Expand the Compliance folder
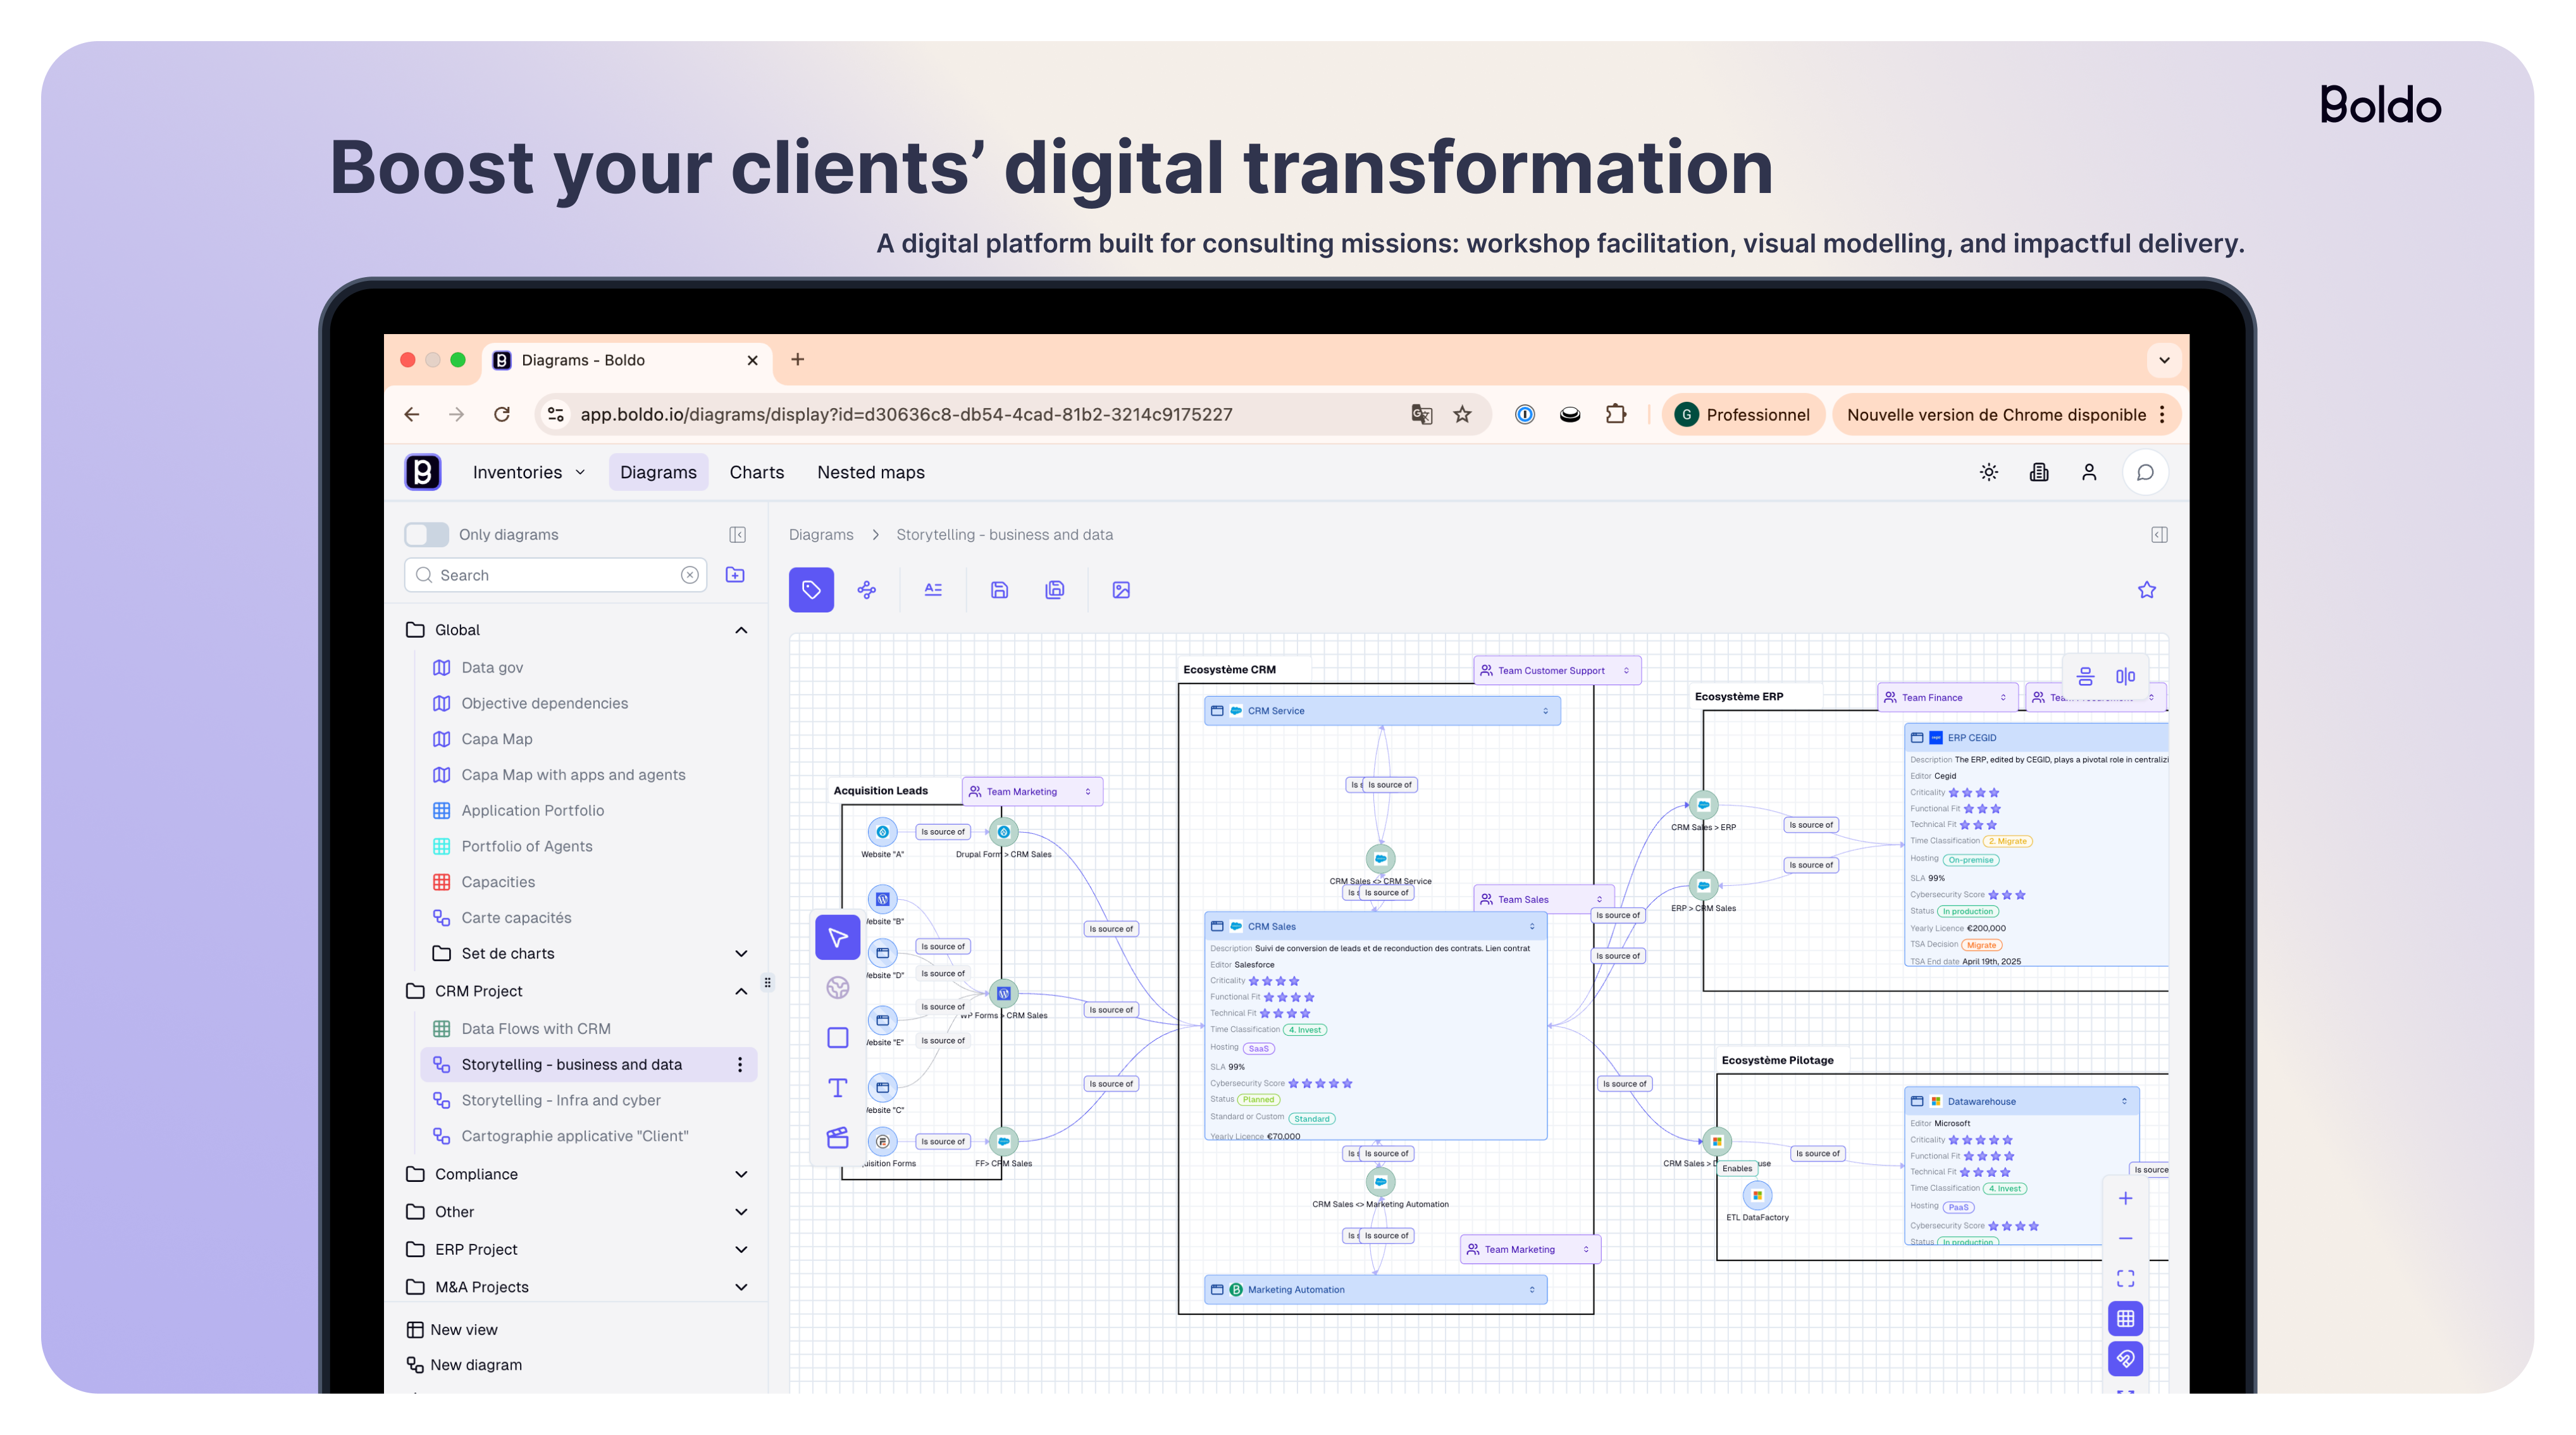This screenshot has width=2576, height=1435. click(x=741, y=1174)
